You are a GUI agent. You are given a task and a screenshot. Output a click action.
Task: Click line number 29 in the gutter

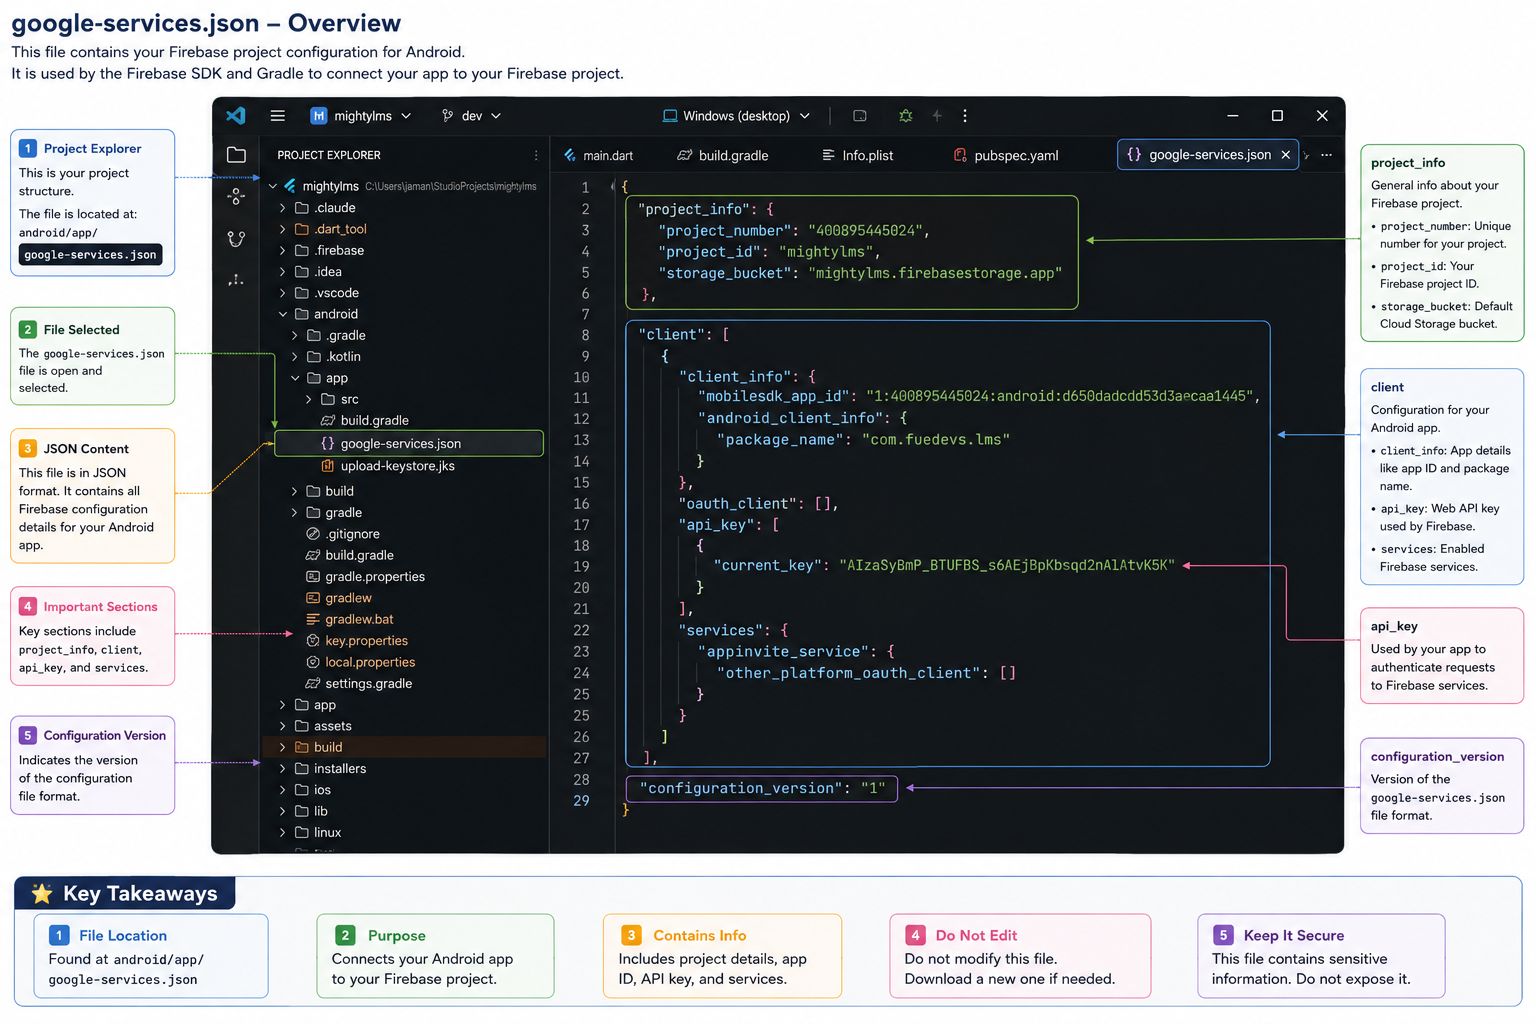coord(581,801)
